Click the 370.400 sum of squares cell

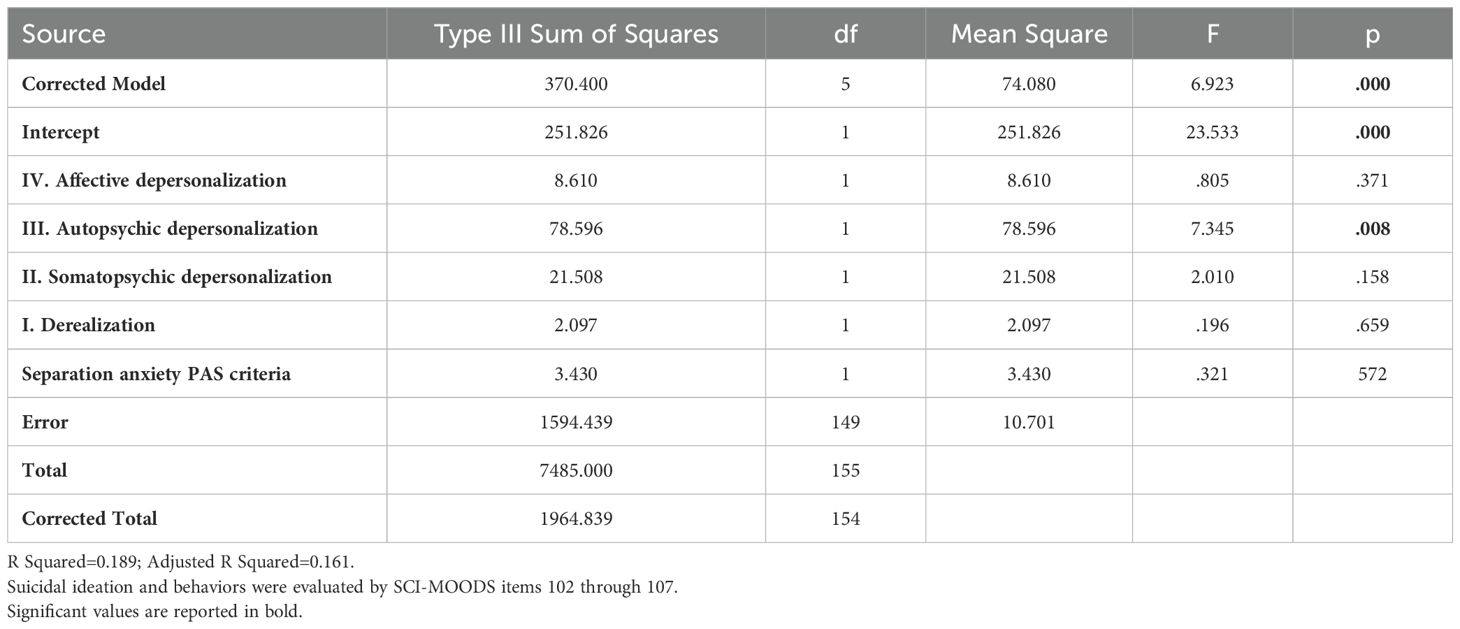[576, 84]
